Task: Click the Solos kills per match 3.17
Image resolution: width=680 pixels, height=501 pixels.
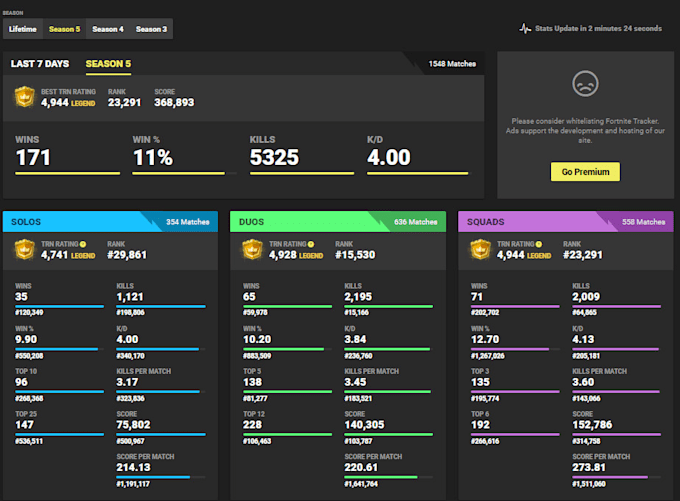Action: (x=127, y=382)
